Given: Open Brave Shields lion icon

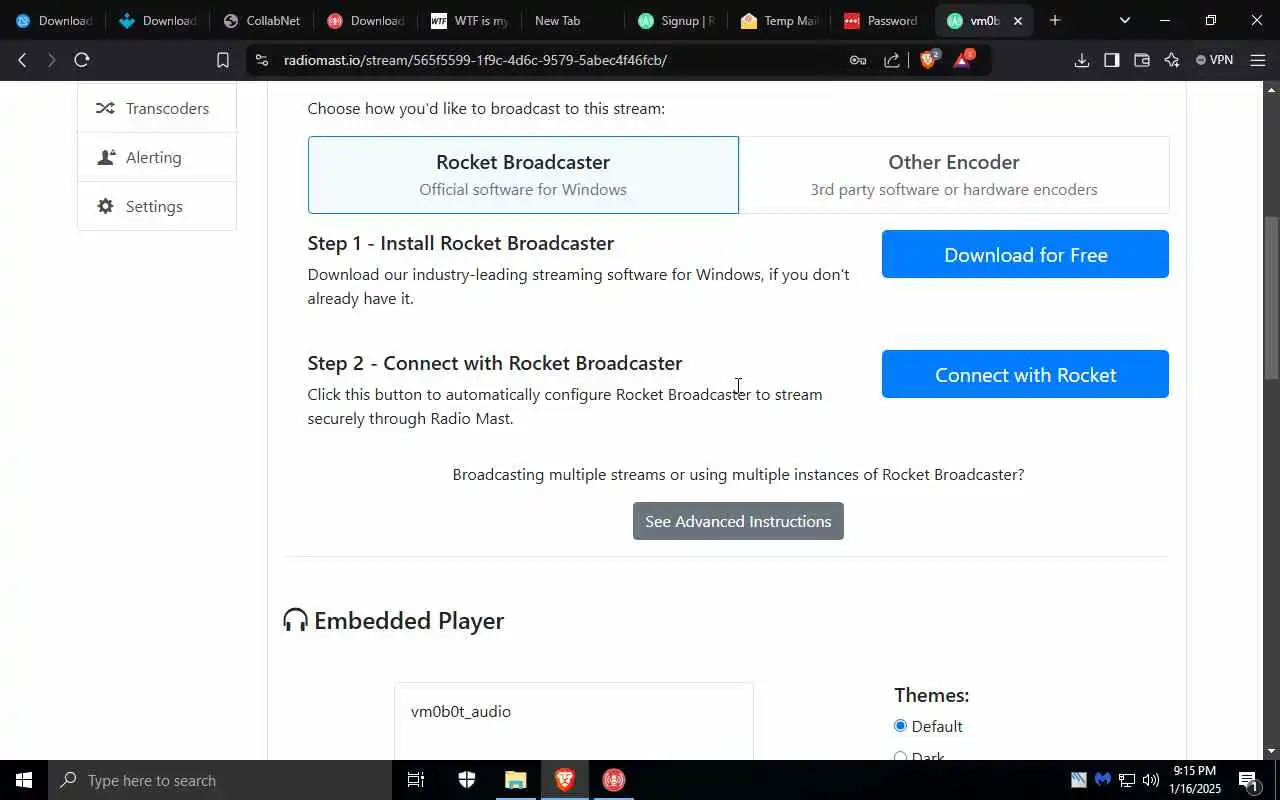Looking at the screenshot, I should (x=928, y=60).
